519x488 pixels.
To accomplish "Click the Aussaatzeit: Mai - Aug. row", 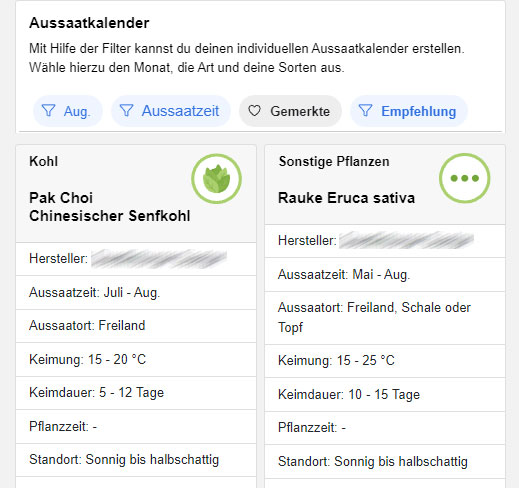I will pyautogui.click(x=385, y=275).
